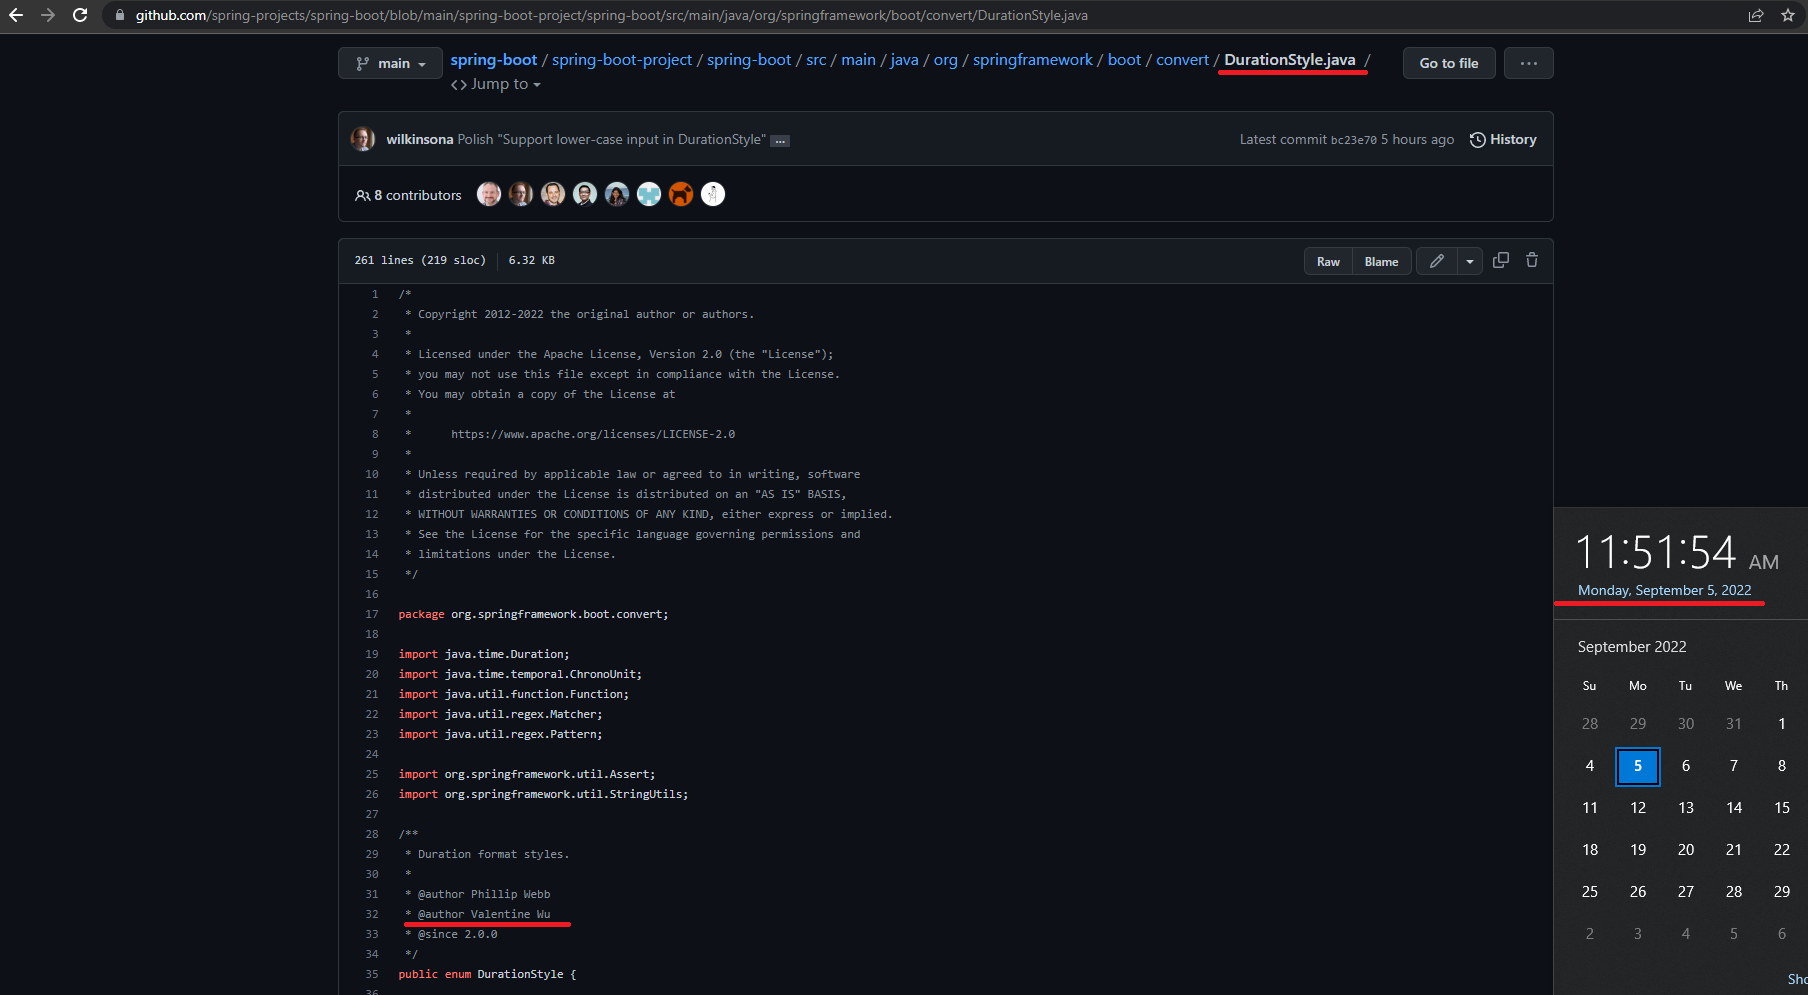Delete this file with trash icon
Viewport: 1808px width, 995px height.
click(x=1532, y=260)
